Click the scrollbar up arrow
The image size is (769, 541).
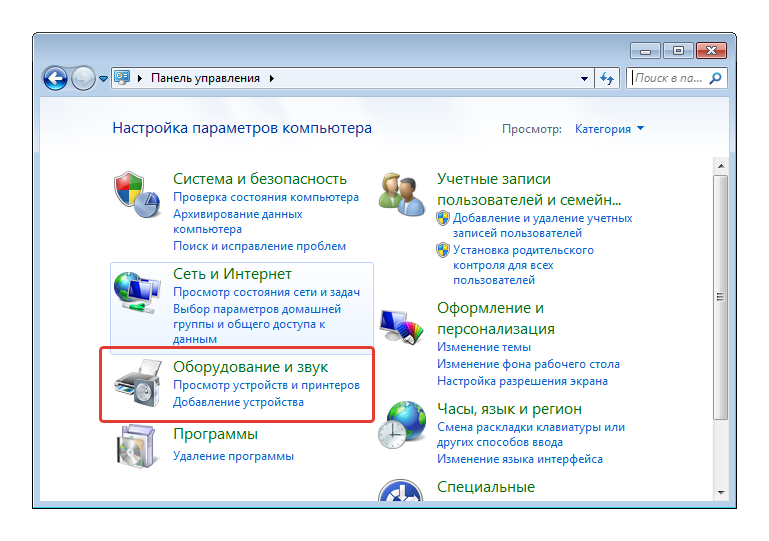(721, 166)
